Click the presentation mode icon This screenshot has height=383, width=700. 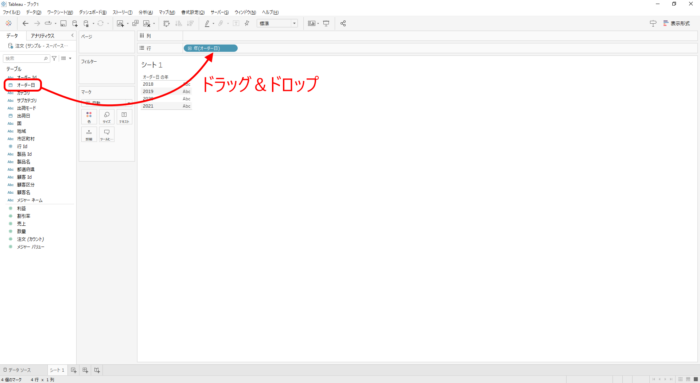(326, 23)
